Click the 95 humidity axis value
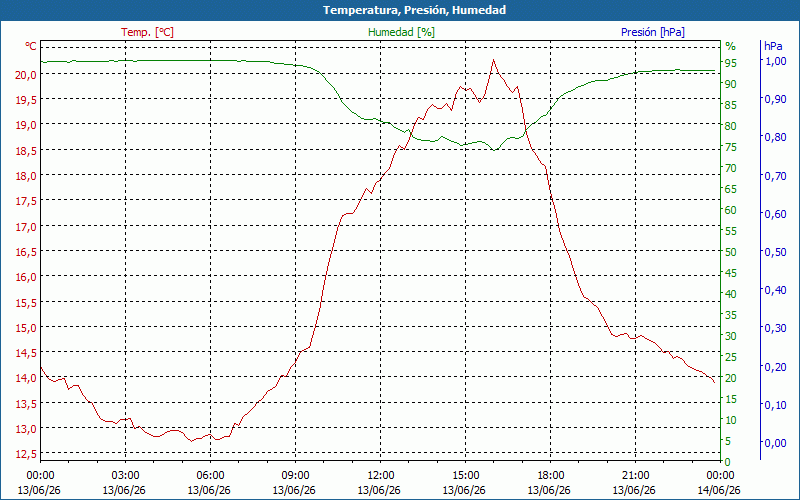 click(x=731, y=63)
